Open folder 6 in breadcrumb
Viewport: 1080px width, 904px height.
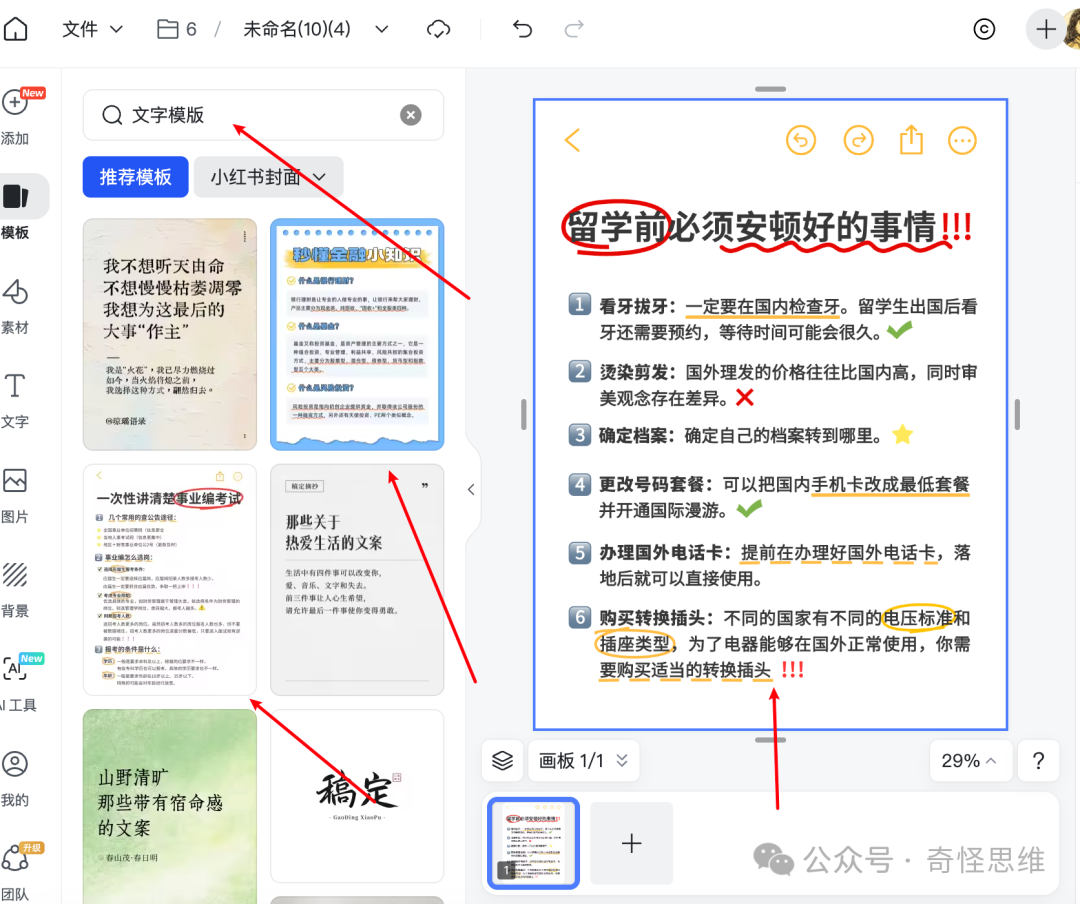point(177,29)
